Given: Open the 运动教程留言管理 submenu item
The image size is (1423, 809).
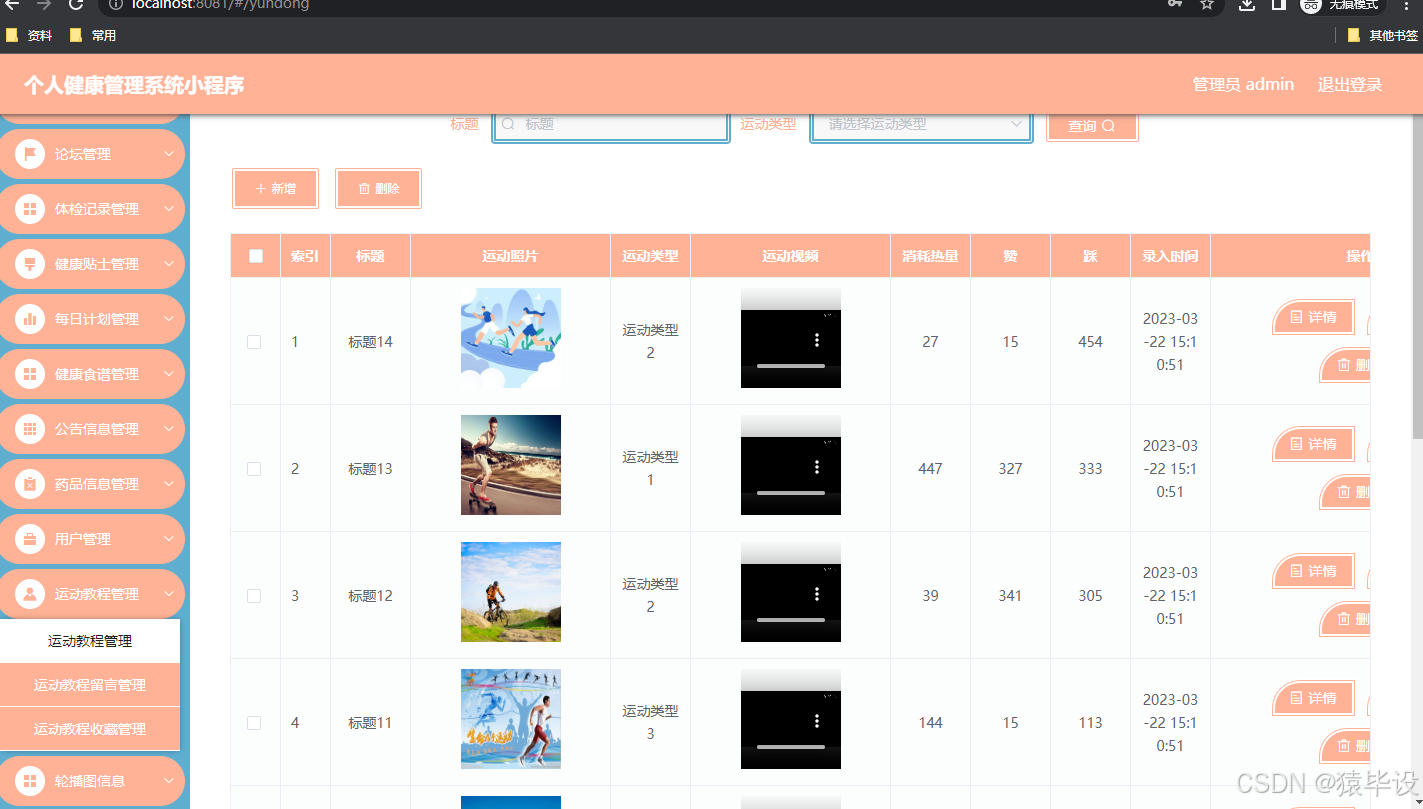Looking at the screenshot, I should point(90,685).
